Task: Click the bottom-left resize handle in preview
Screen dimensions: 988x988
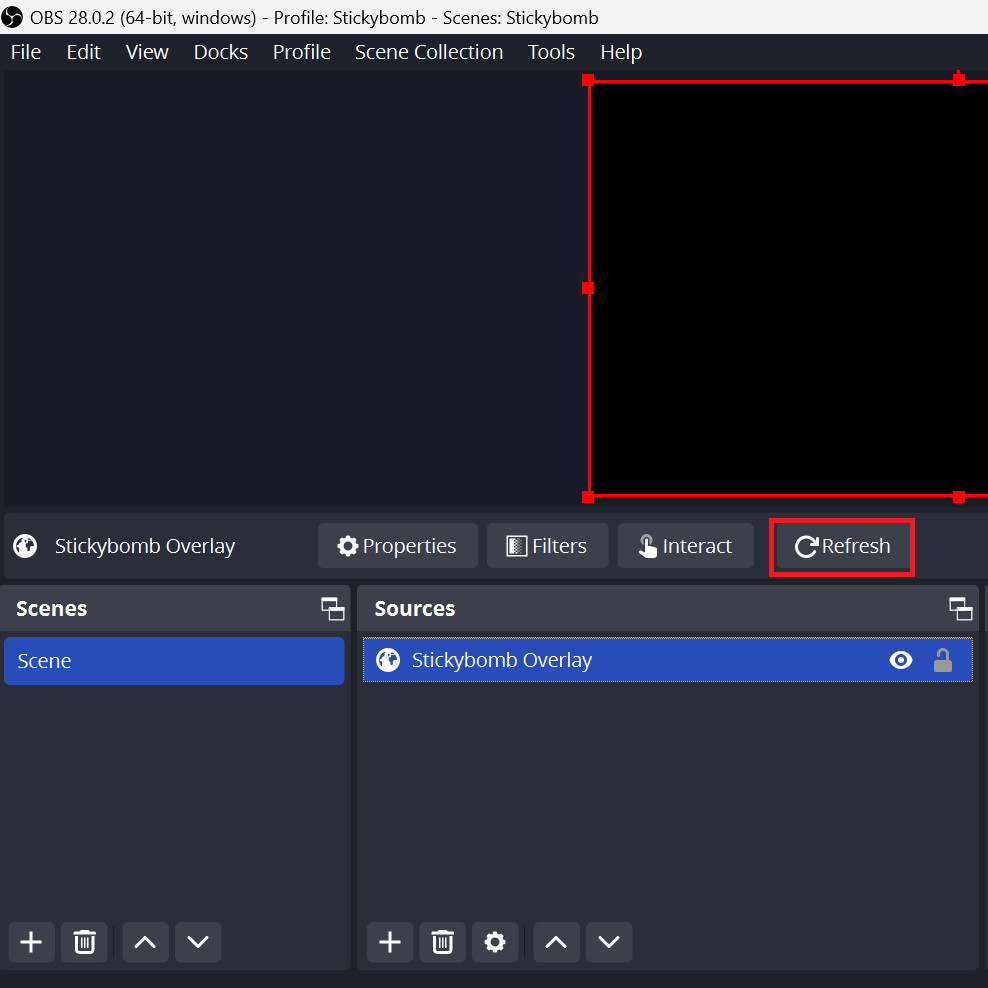Action: click(588, 497)
